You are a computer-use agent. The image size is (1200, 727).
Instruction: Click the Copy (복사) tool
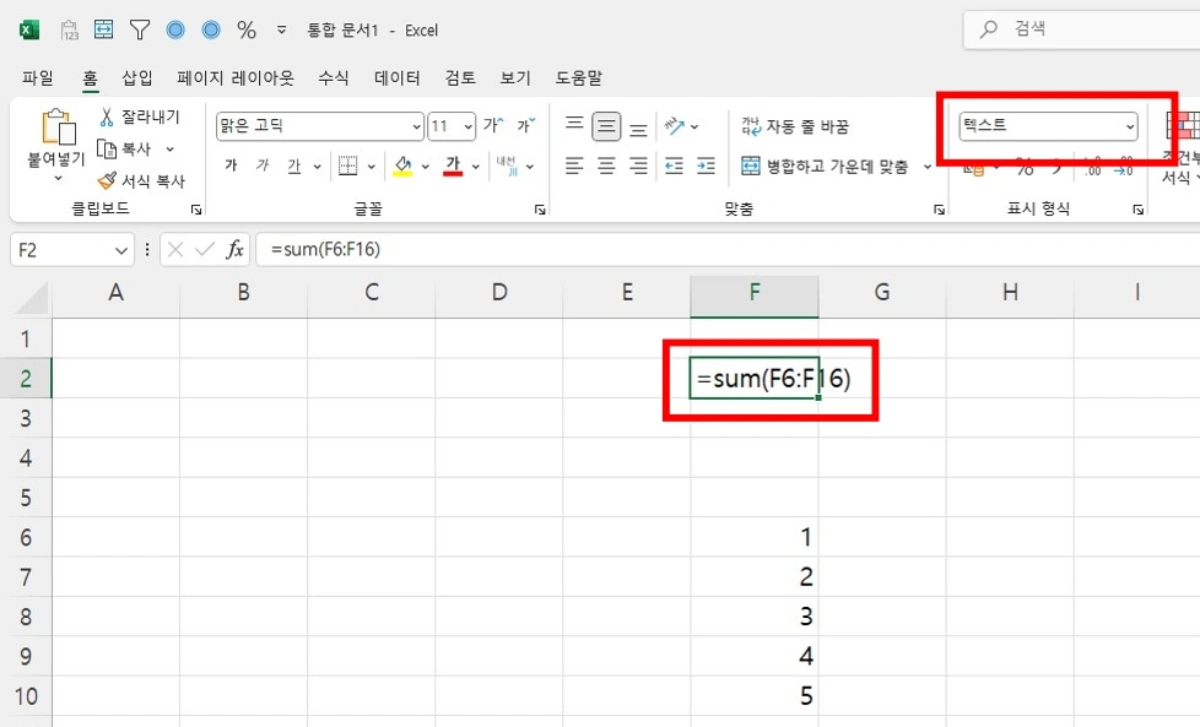coord(130,148)
